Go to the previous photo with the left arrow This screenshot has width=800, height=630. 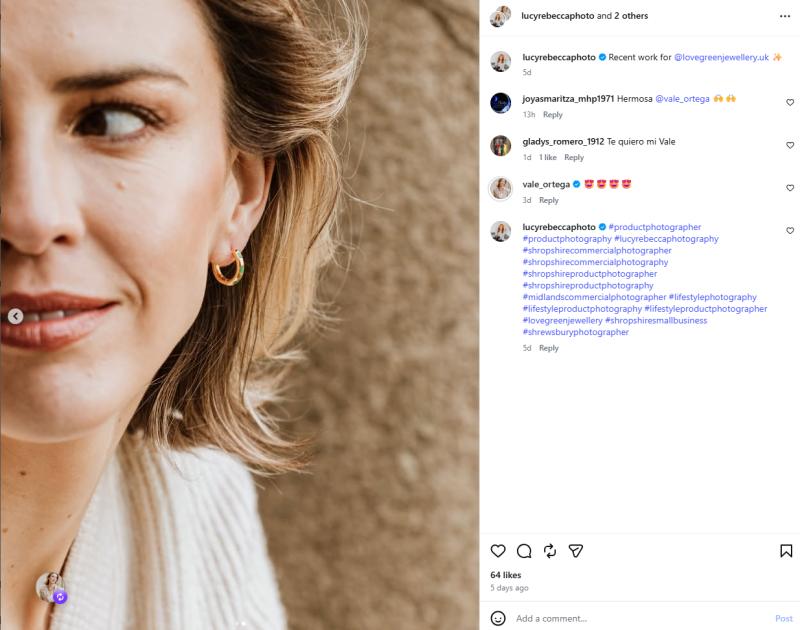coord(16,316)
